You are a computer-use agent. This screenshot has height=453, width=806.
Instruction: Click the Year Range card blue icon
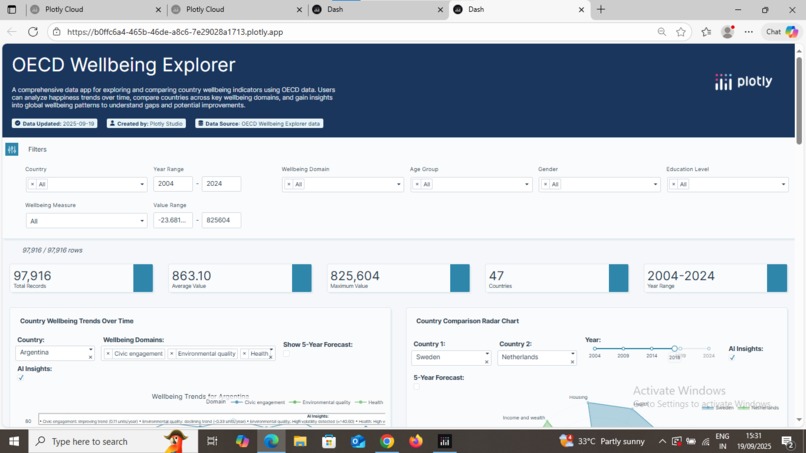[777, 278]
